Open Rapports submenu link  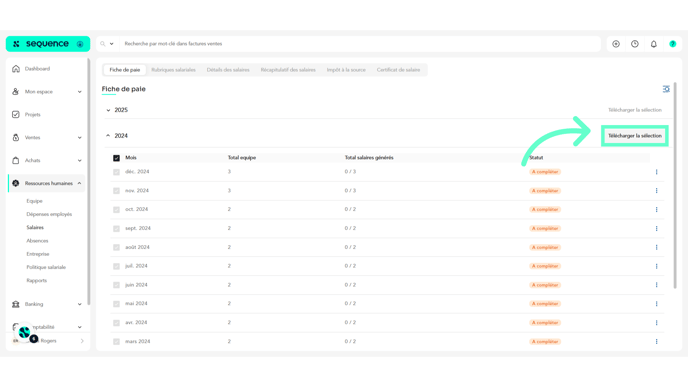36,280
